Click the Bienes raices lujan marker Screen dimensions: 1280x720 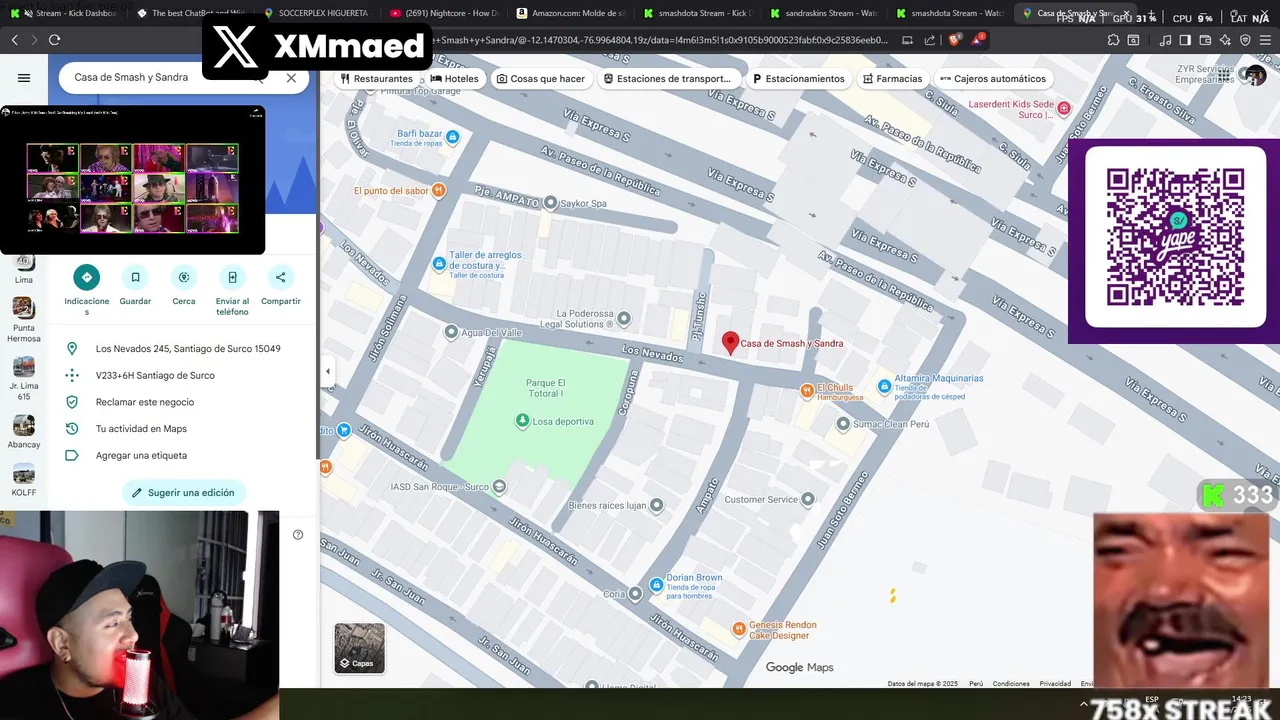(657, 506)
